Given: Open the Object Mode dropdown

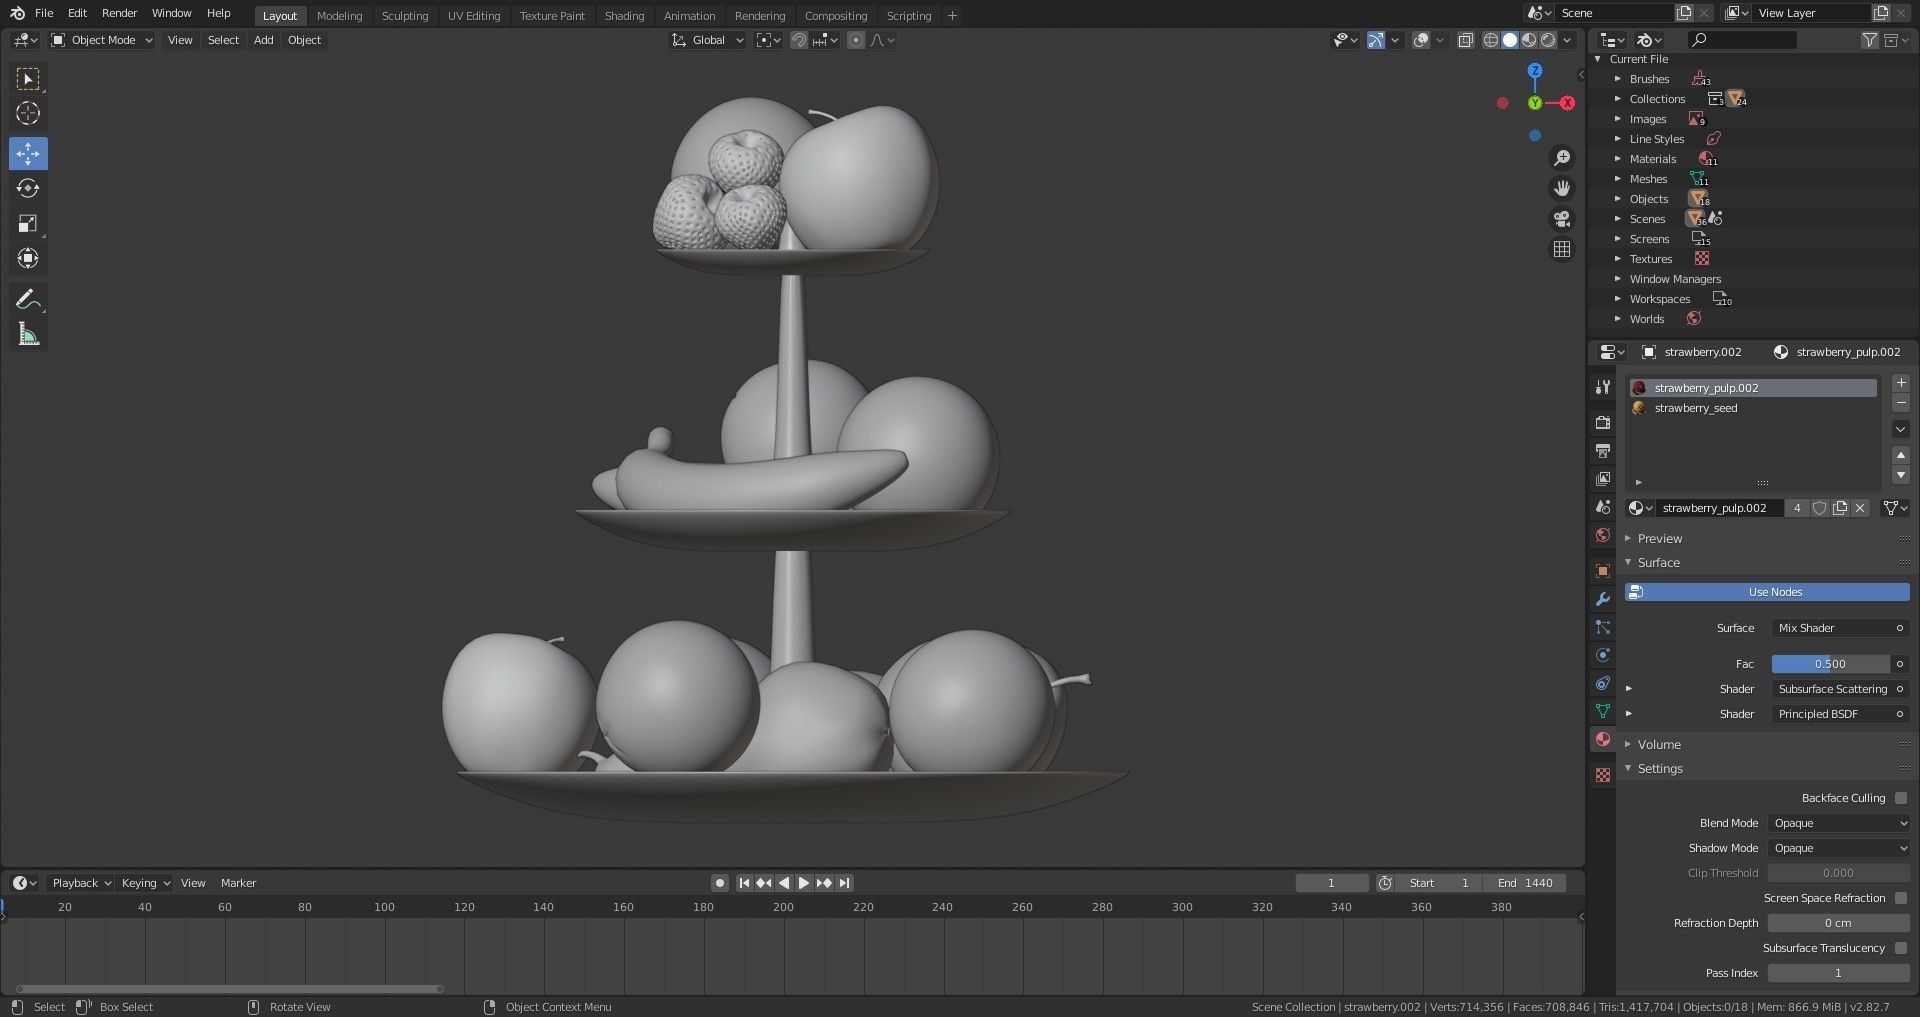Looking at the screenshot, I should click(x=102, y=40).
